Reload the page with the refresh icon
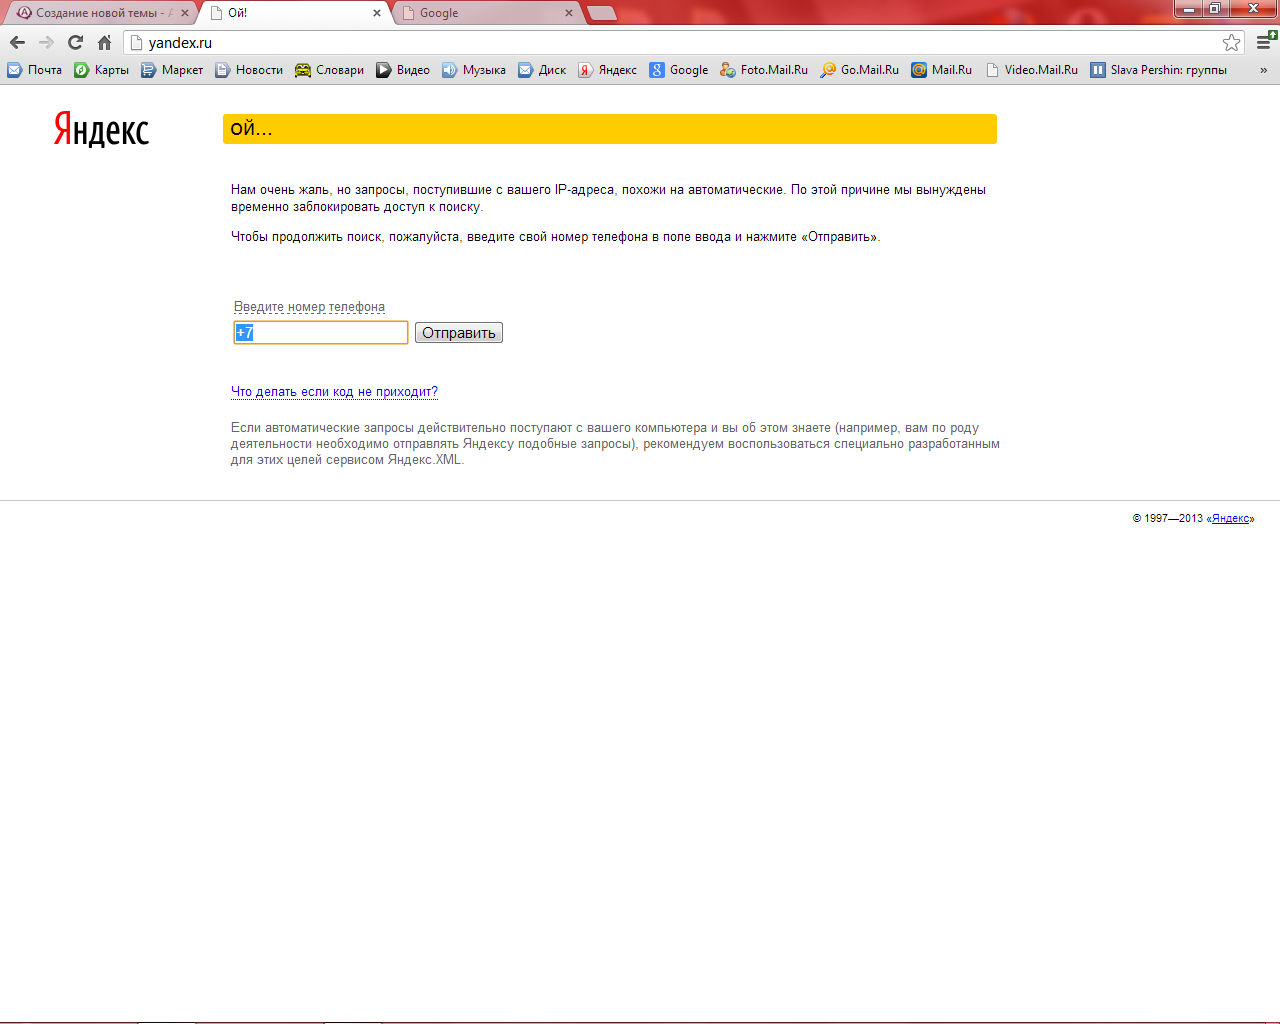This screenshot has height=1024, width=1280. 75,42
